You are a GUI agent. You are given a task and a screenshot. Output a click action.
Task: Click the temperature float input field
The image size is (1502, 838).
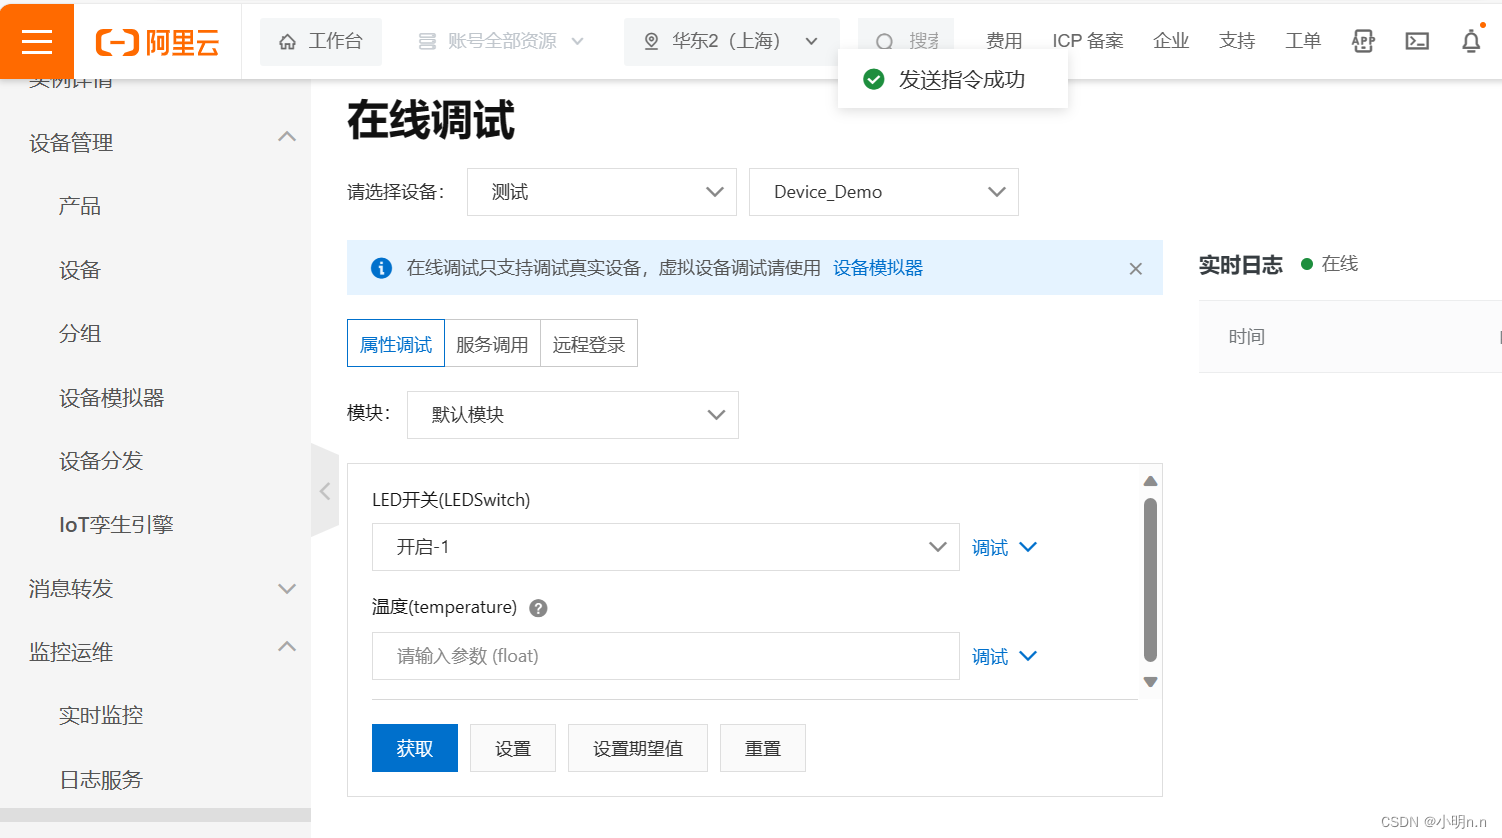(666, 656)
